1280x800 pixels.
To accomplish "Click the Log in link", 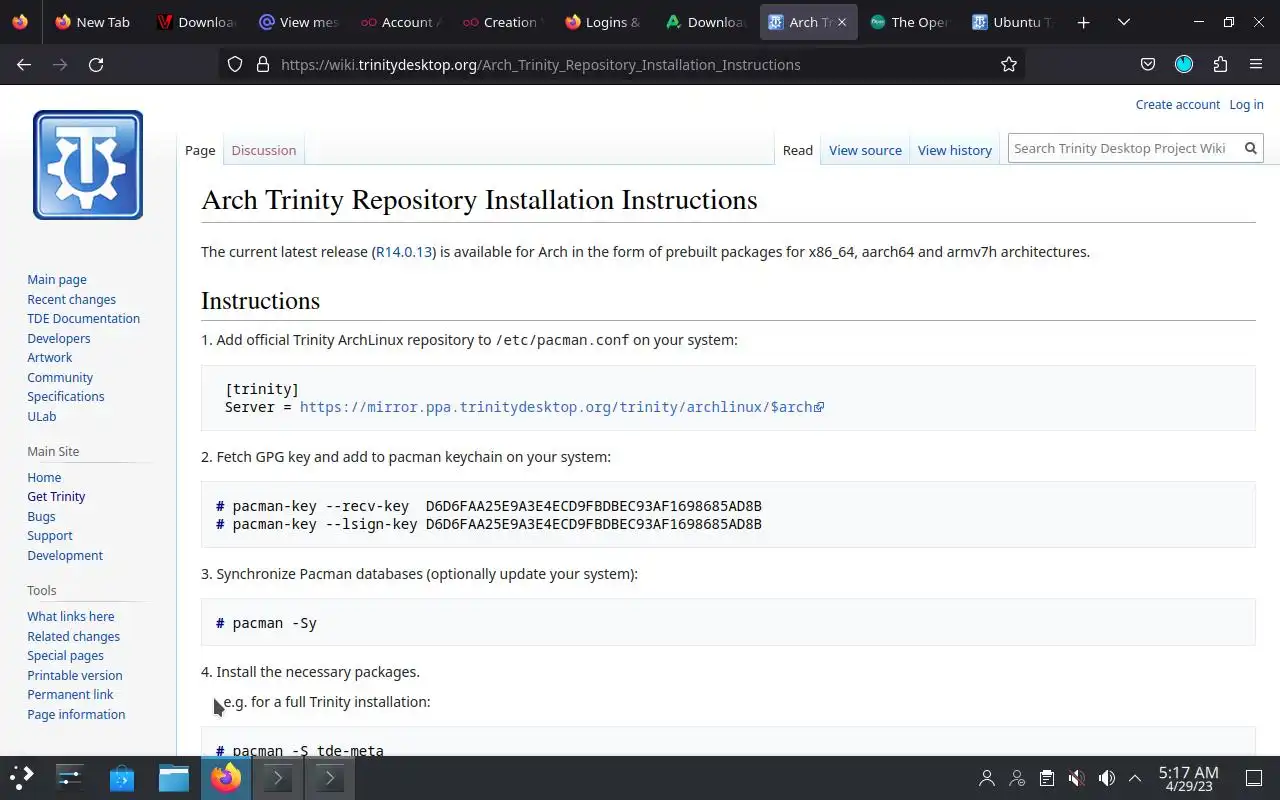I will coord(1246,104).
